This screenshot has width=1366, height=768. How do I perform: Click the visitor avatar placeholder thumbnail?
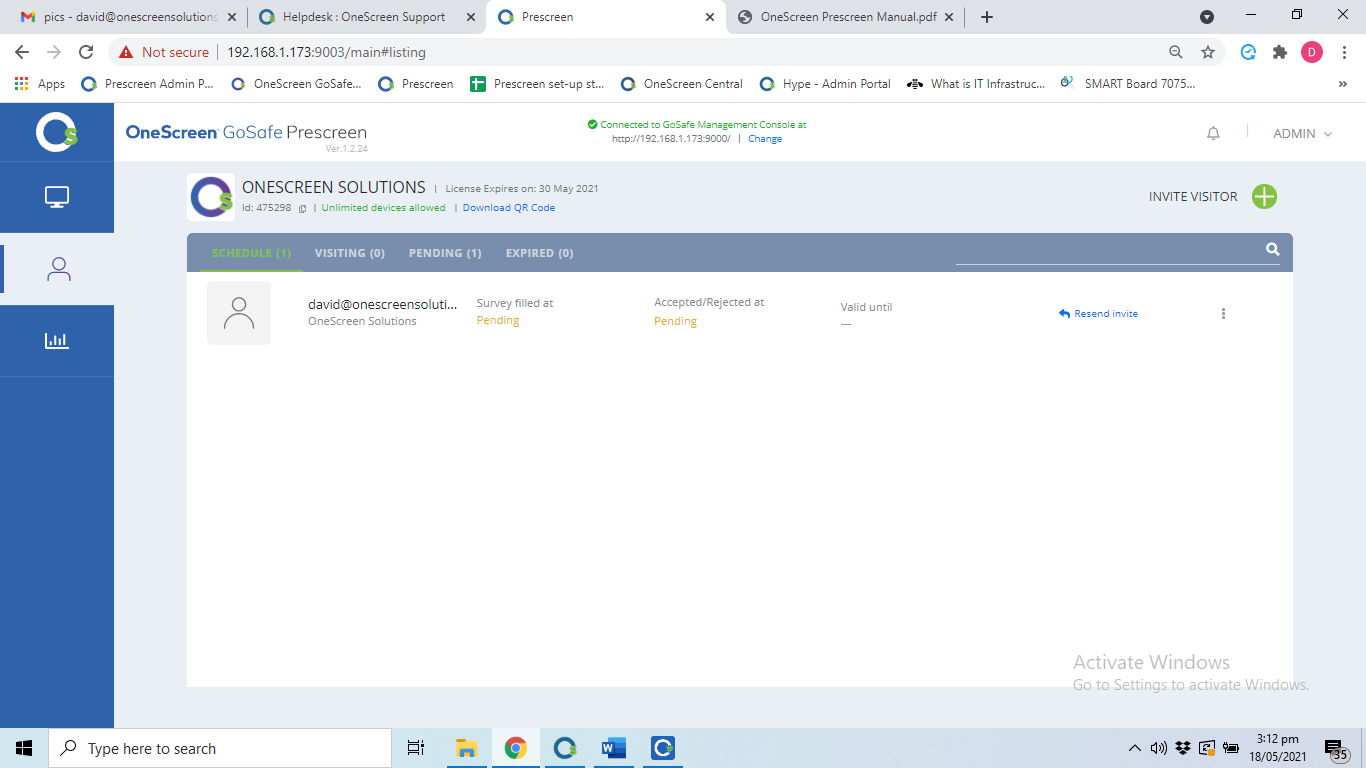(239, 313)
